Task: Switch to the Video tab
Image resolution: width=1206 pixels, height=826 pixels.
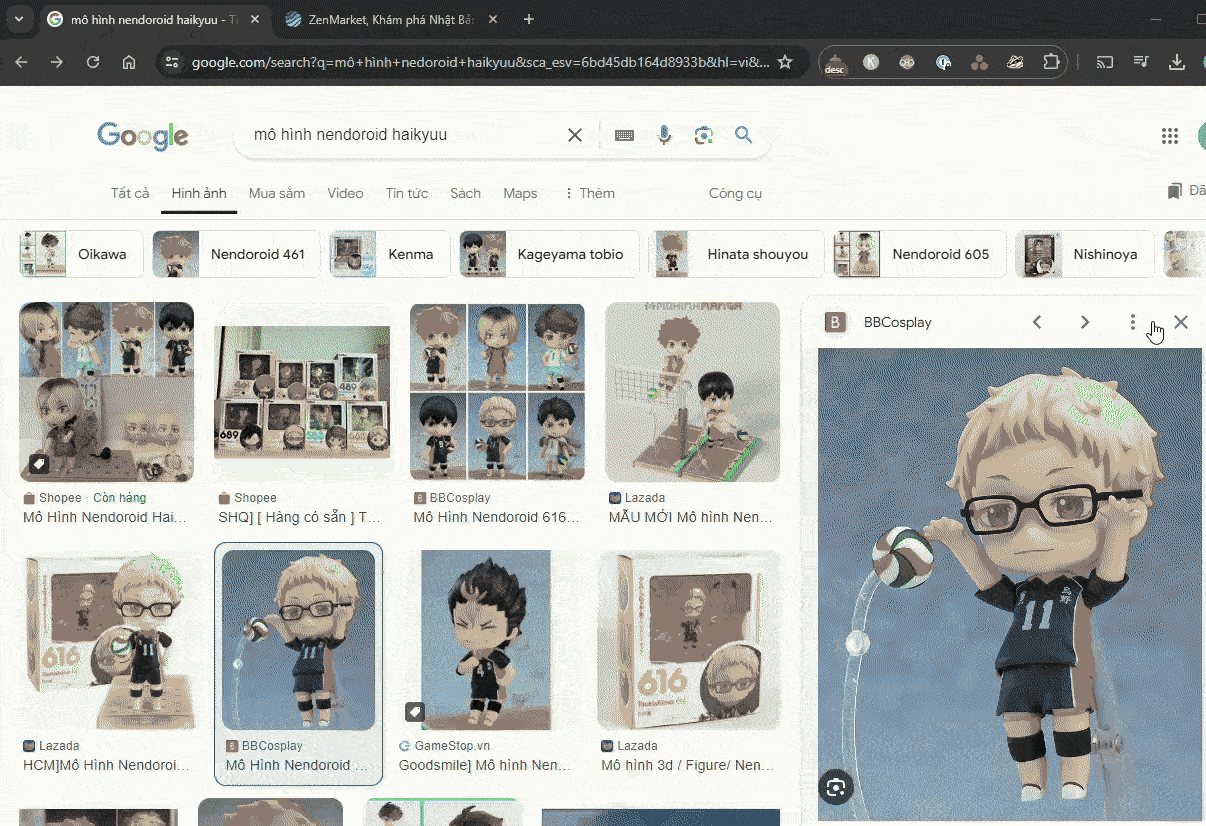Action: [346, 193]
